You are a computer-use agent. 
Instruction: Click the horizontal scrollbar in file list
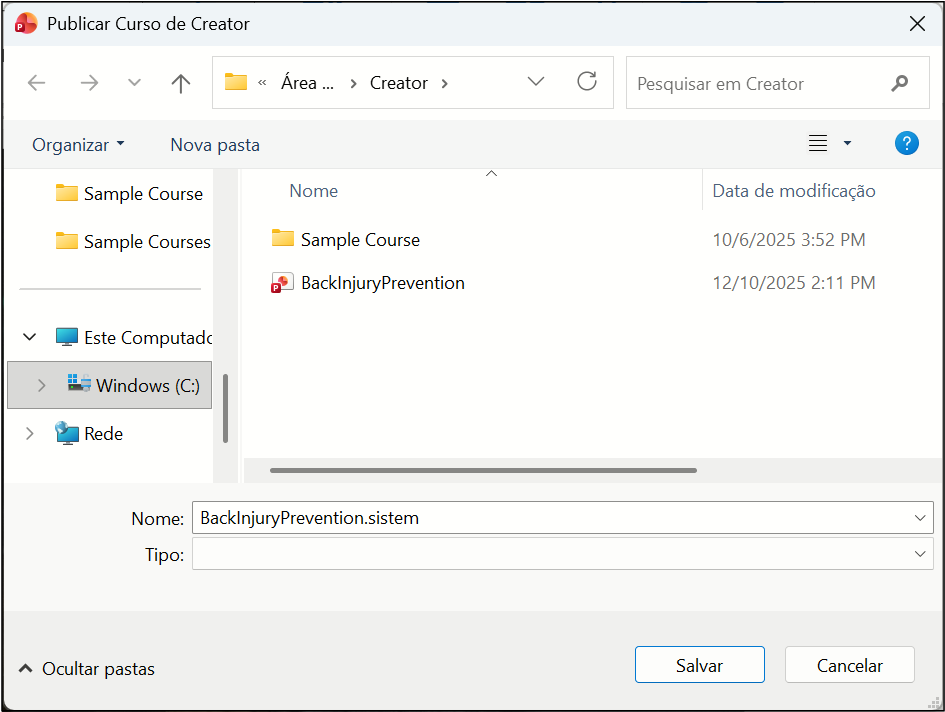[483, 469]
